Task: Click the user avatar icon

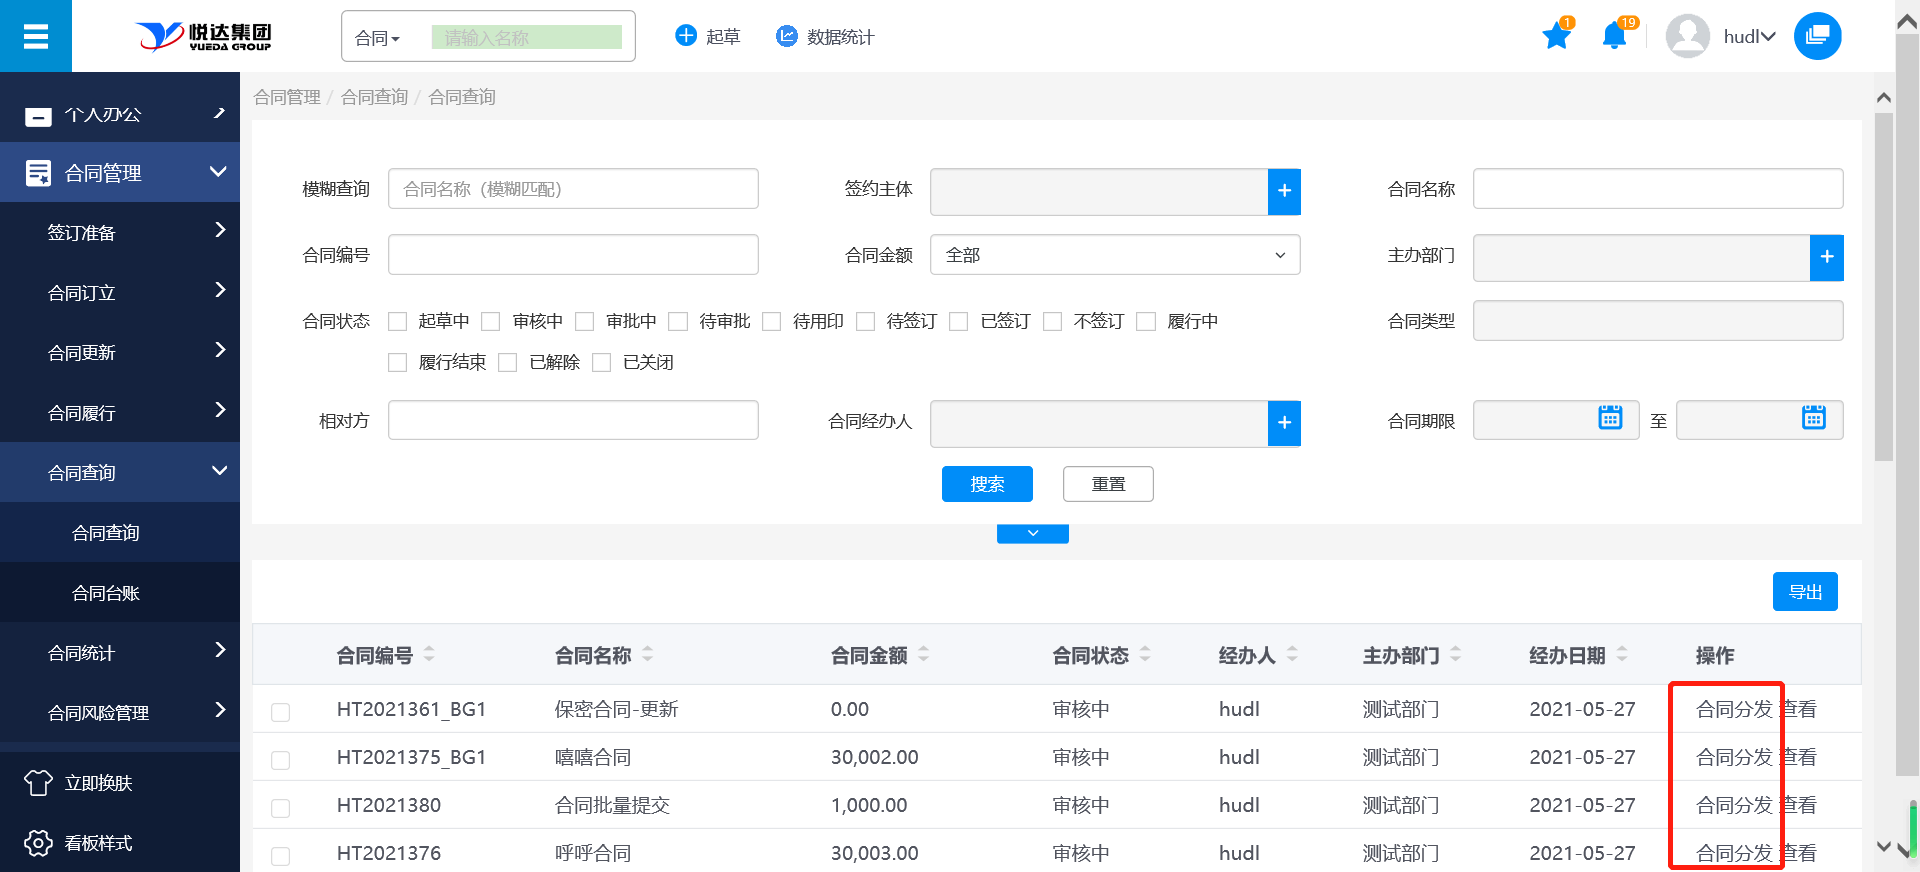Action: tap(1687, 37)
